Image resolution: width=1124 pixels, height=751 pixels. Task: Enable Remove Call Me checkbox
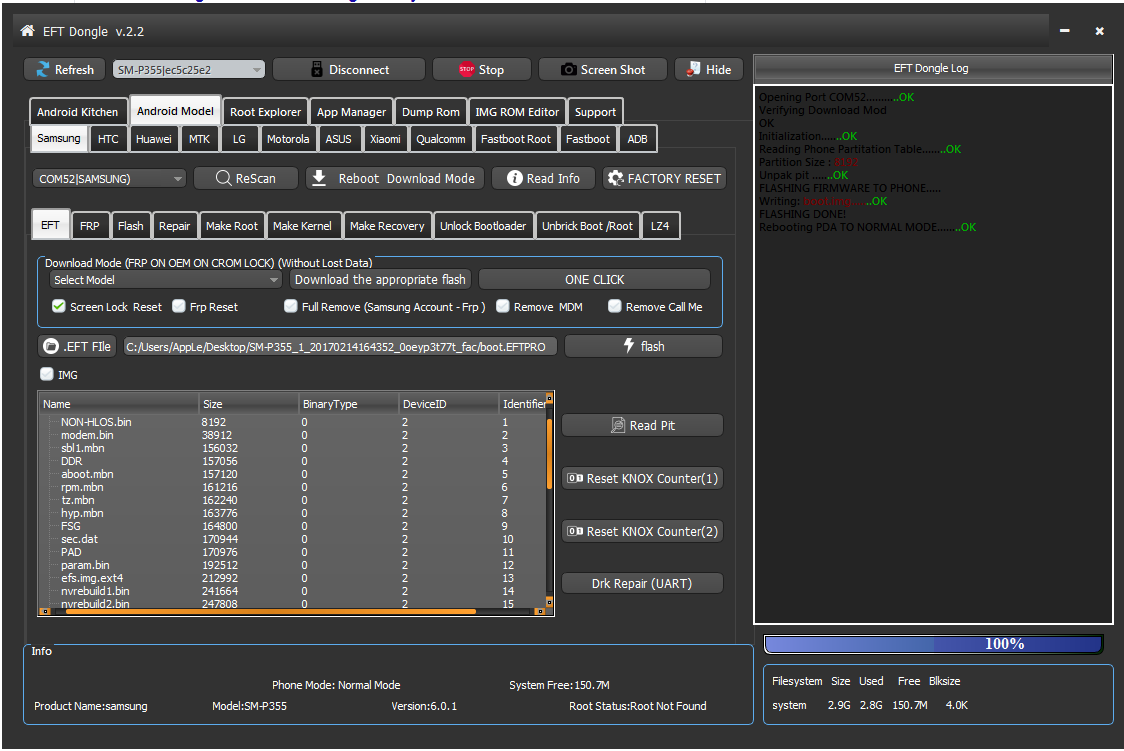click(614, 307)
